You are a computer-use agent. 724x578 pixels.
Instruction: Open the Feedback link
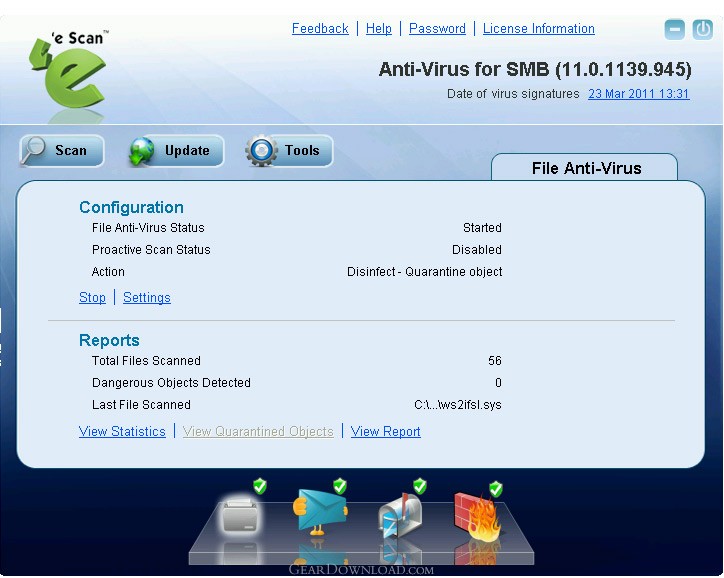click(x=320, y=29)
